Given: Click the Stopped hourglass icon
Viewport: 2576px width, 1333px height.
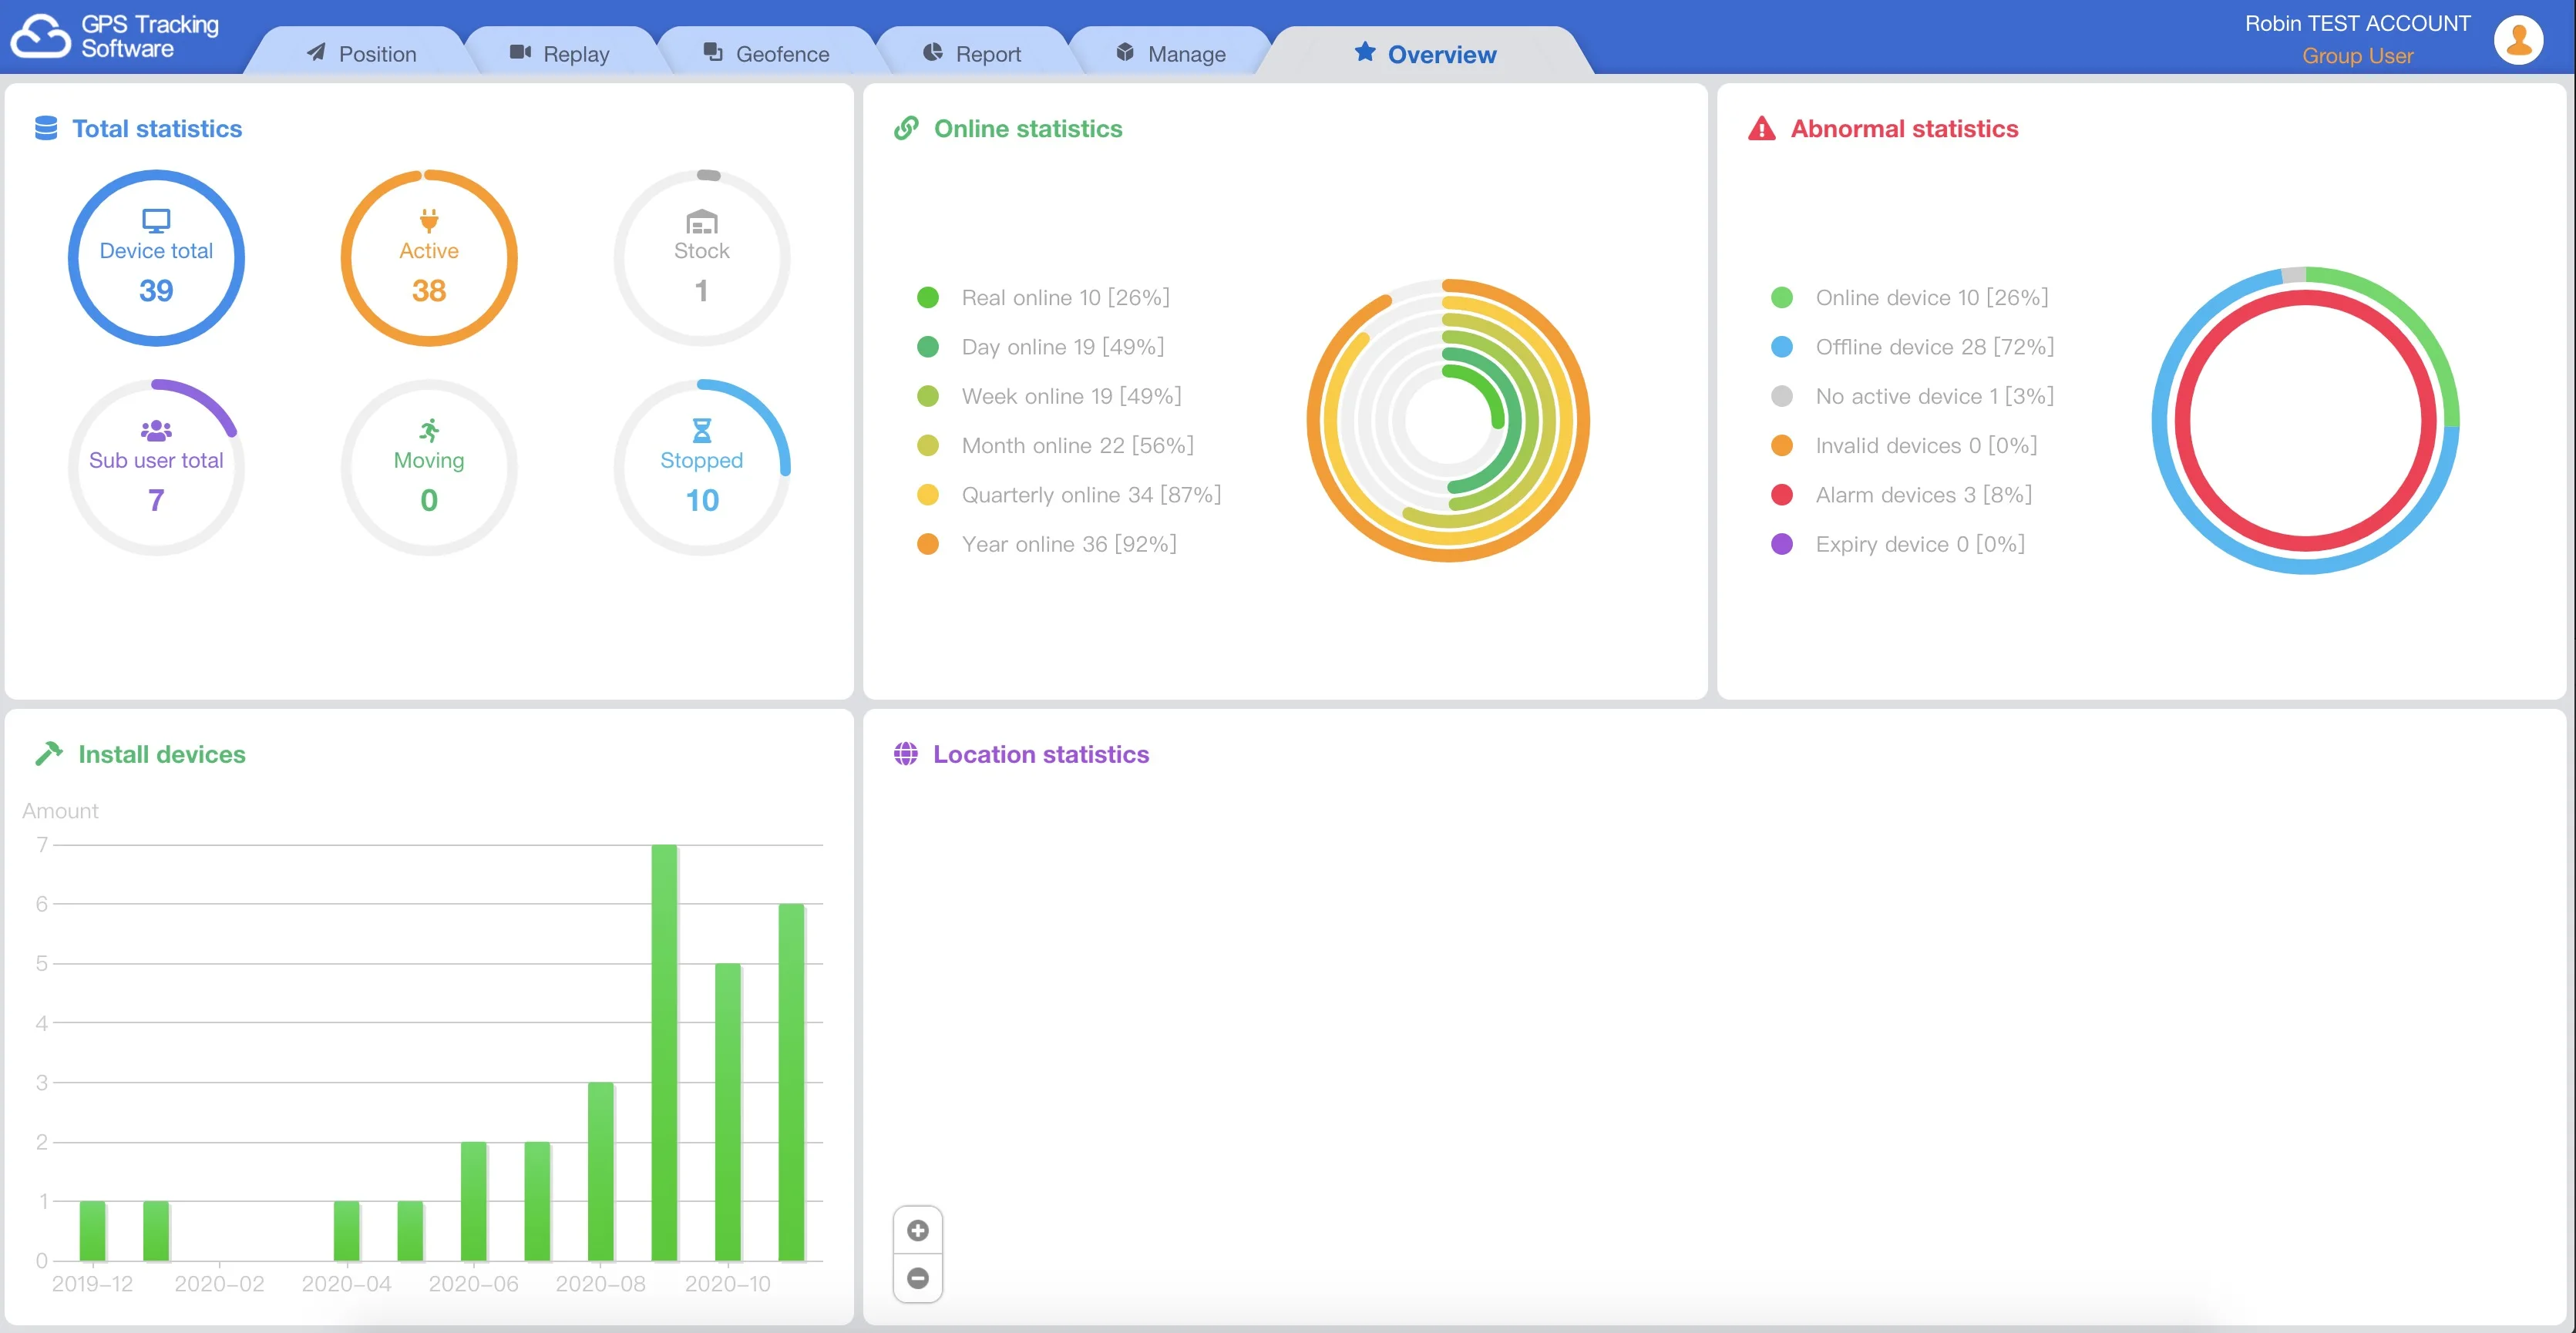Looking at the screenshot, I should click(x=702, y=430).
